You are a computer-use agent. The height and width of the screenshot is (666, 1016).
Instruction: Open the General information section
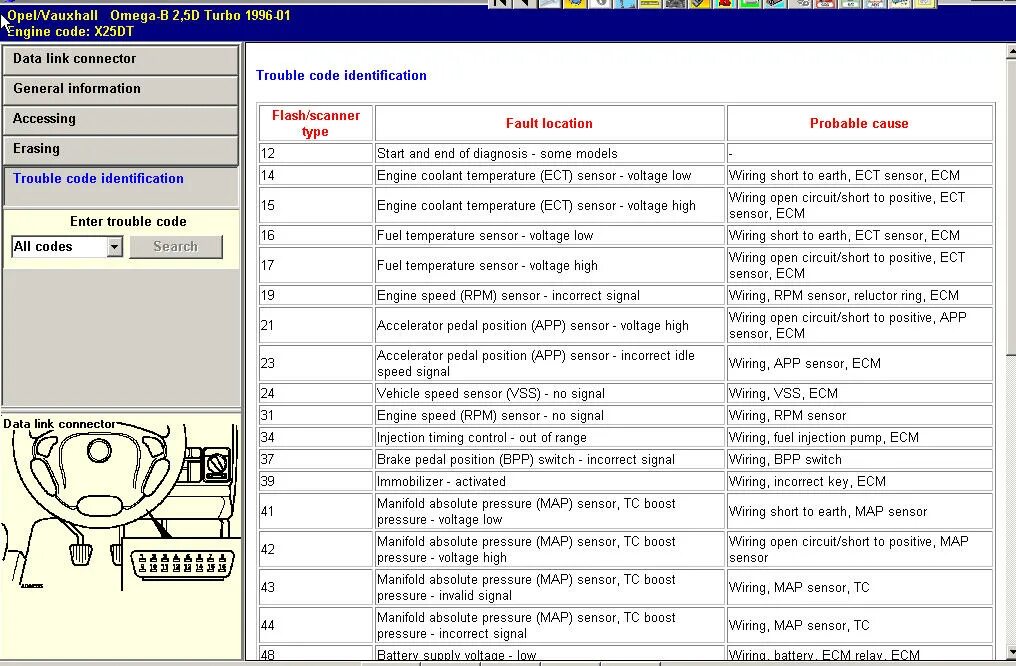(121, 89)
